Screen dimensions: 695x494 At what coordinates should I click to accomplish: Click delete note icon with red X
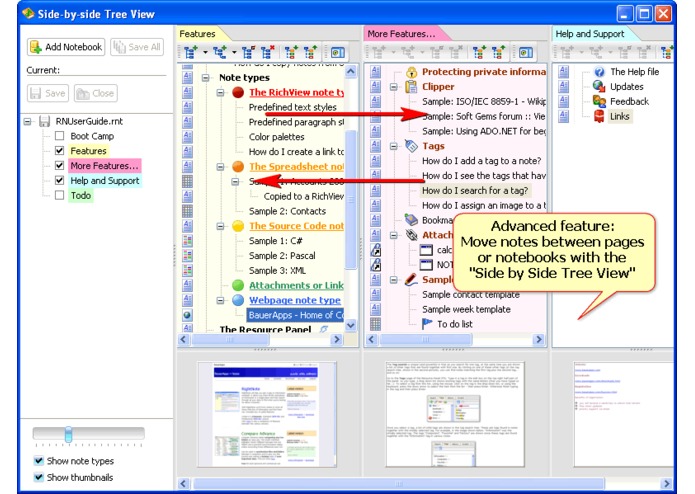(268, 53)
